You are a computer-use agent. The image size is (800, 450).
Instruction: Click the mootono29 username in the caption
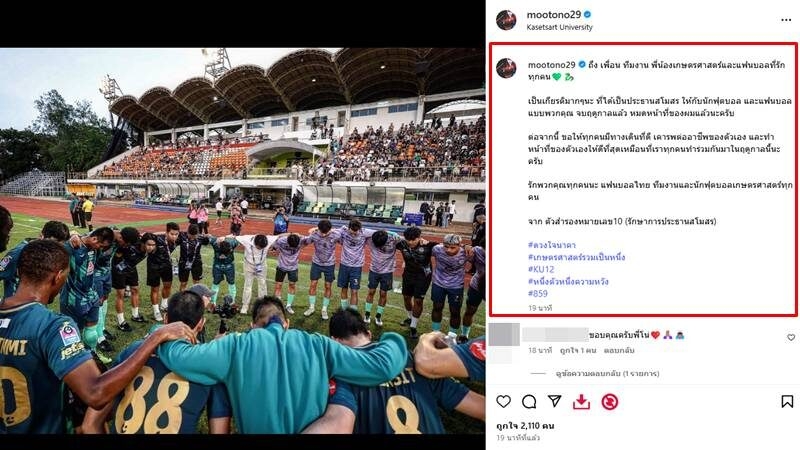(x=552, y=65)
